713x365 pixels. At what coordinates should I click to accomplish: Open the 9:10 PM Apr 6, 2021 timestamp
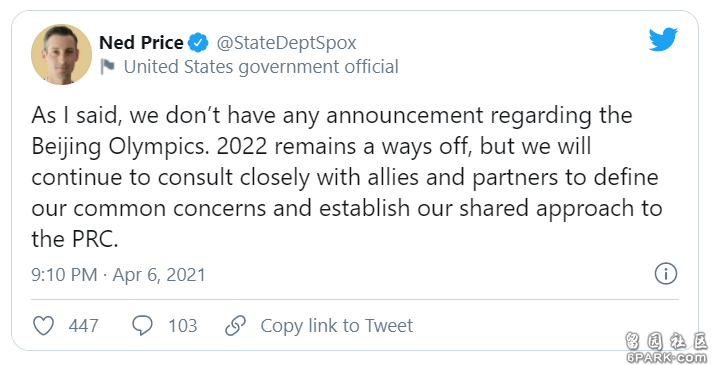point(118,275)
